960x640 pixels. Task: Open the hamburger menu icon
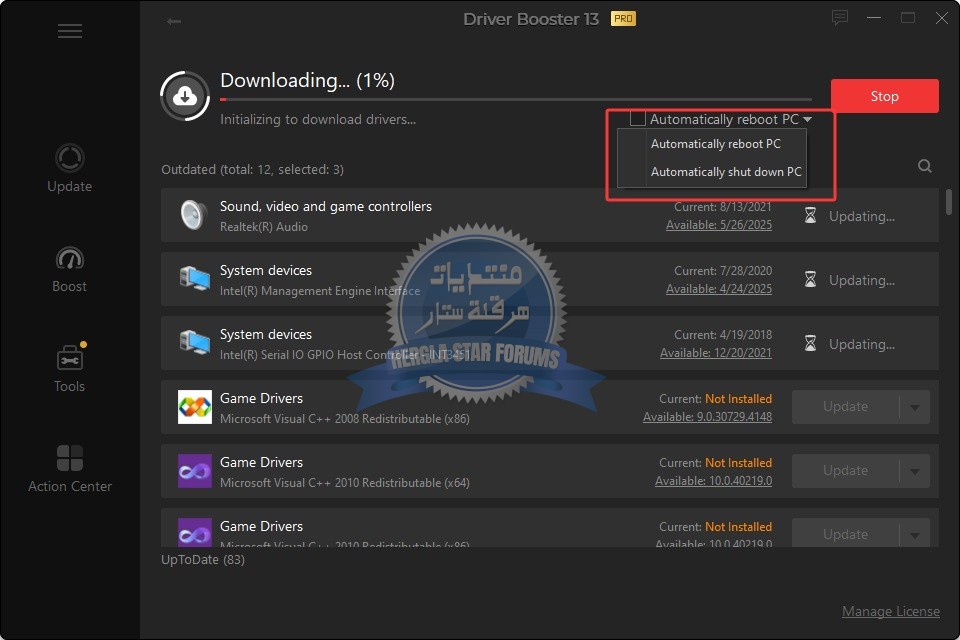pyautogui.click(x=70, y=31)
